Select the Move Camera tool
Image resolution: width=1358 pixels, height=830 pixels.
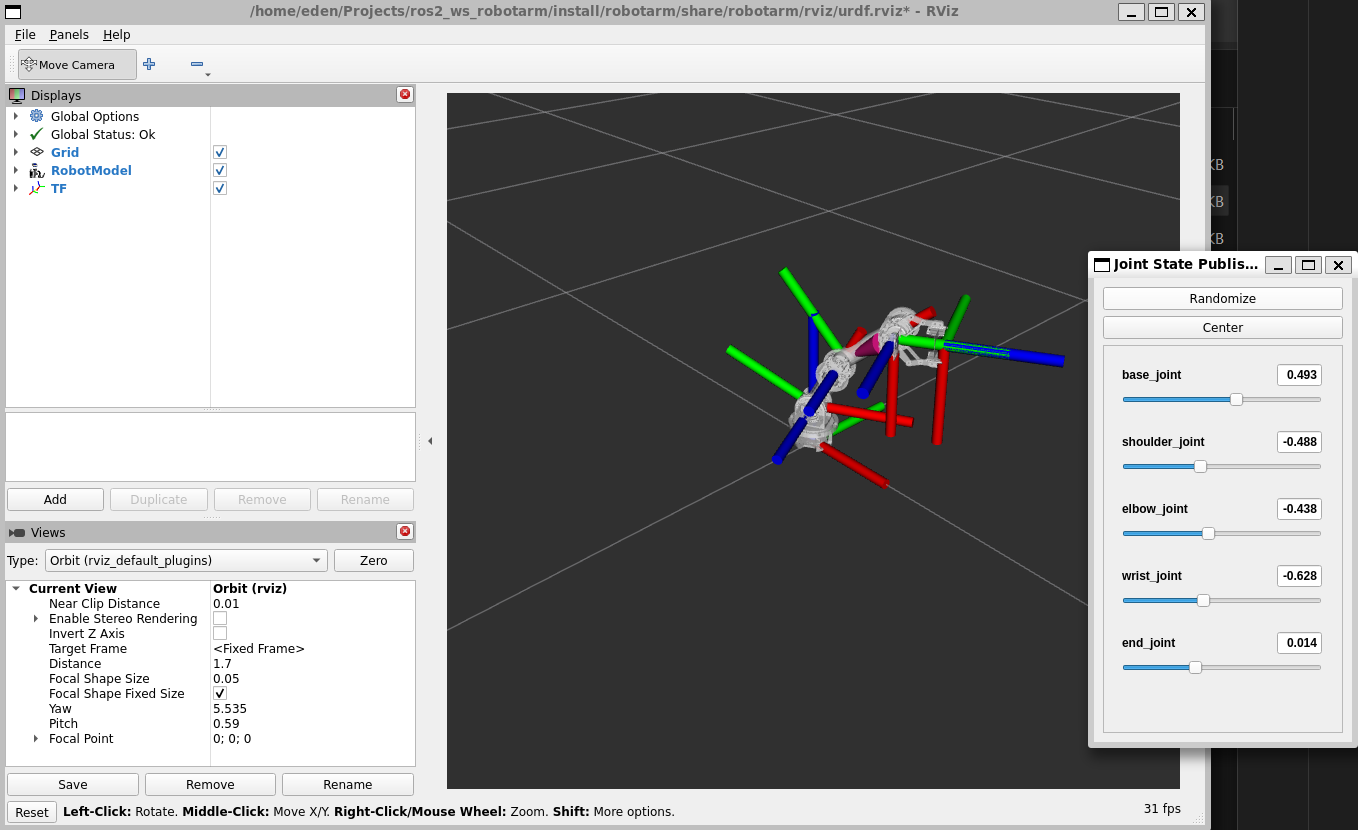tap(77, 65)
